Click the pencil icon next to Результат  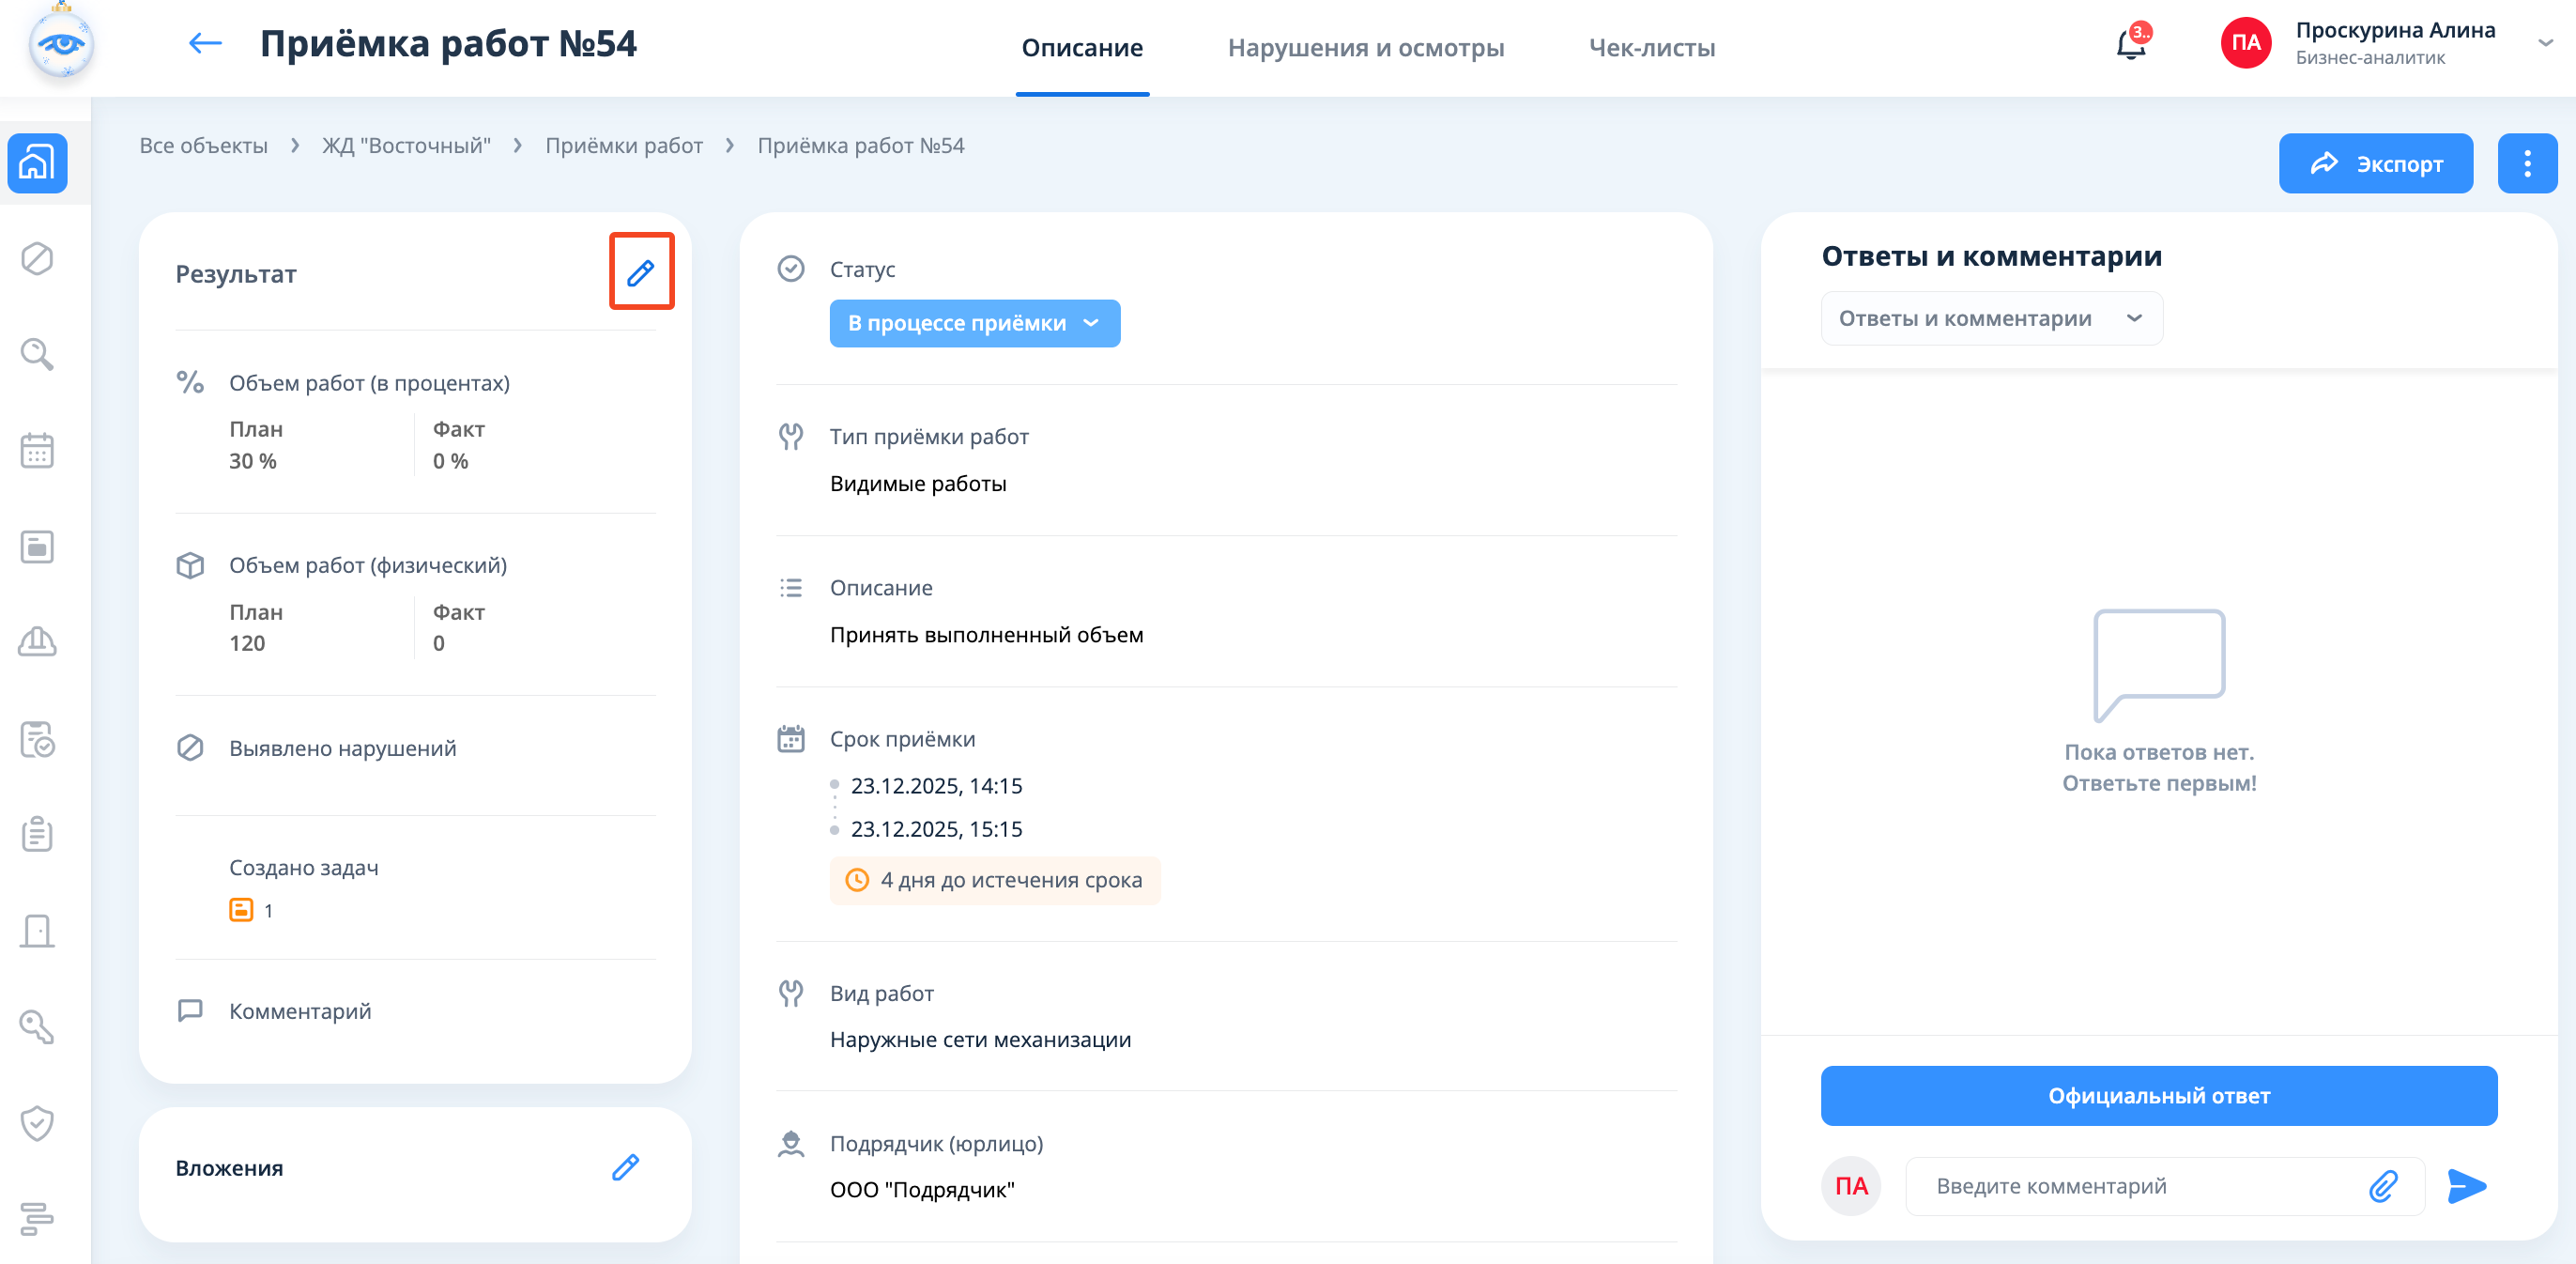[x=641, y=272]
